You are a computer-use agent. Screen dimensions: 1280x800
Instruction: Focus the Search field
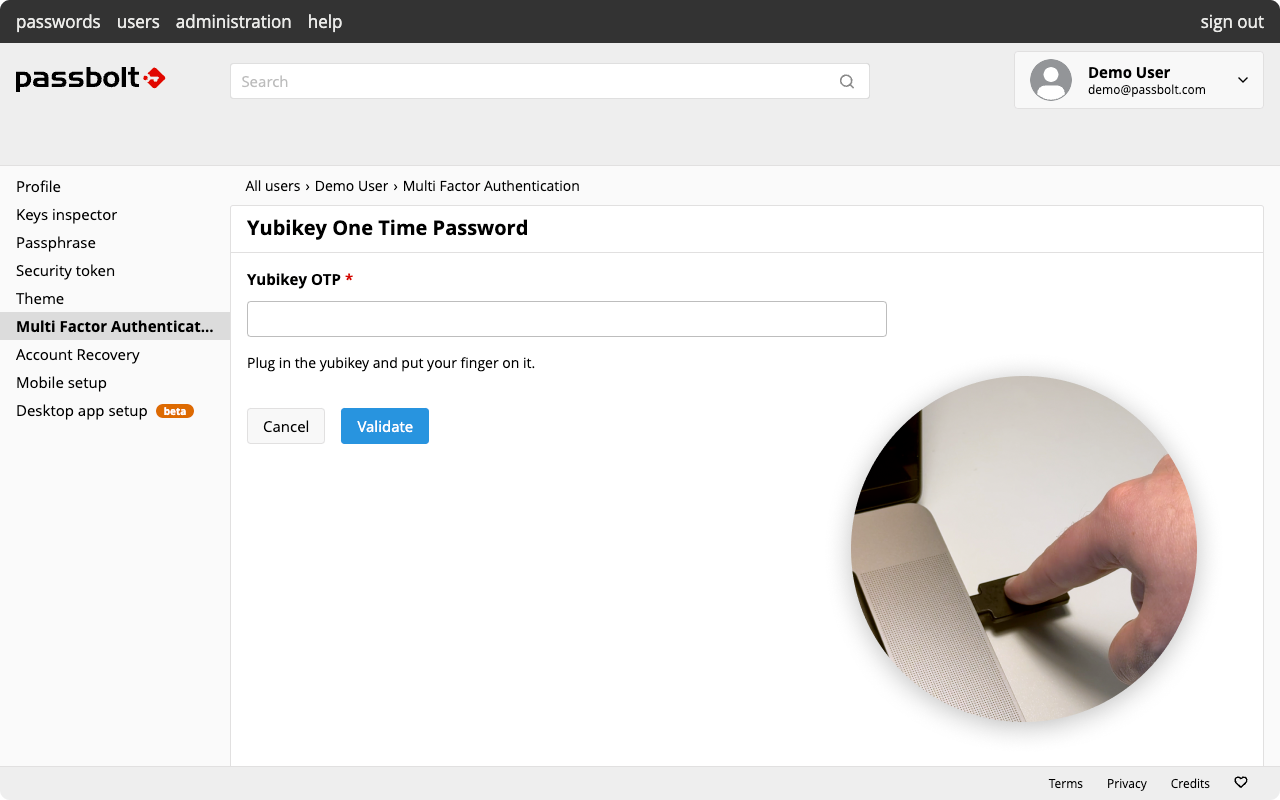click(x=550, y=81)
